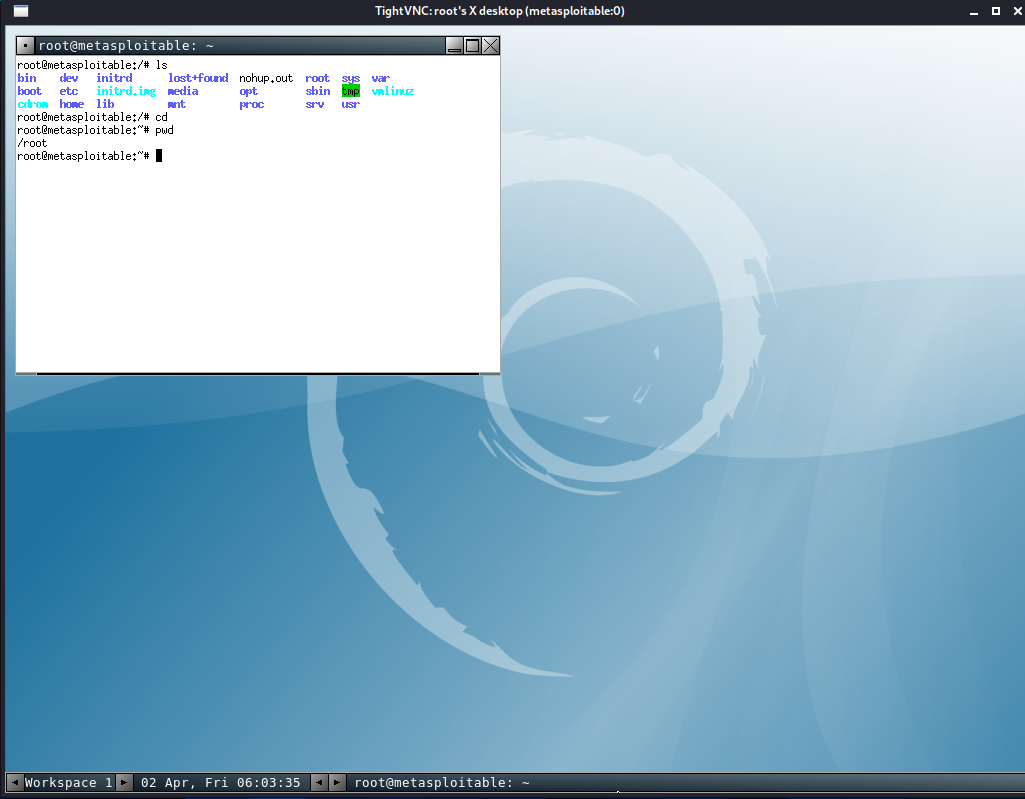Click the 'vmlinuz' link name
The image size is (1025, 799).
click(393, 91)
